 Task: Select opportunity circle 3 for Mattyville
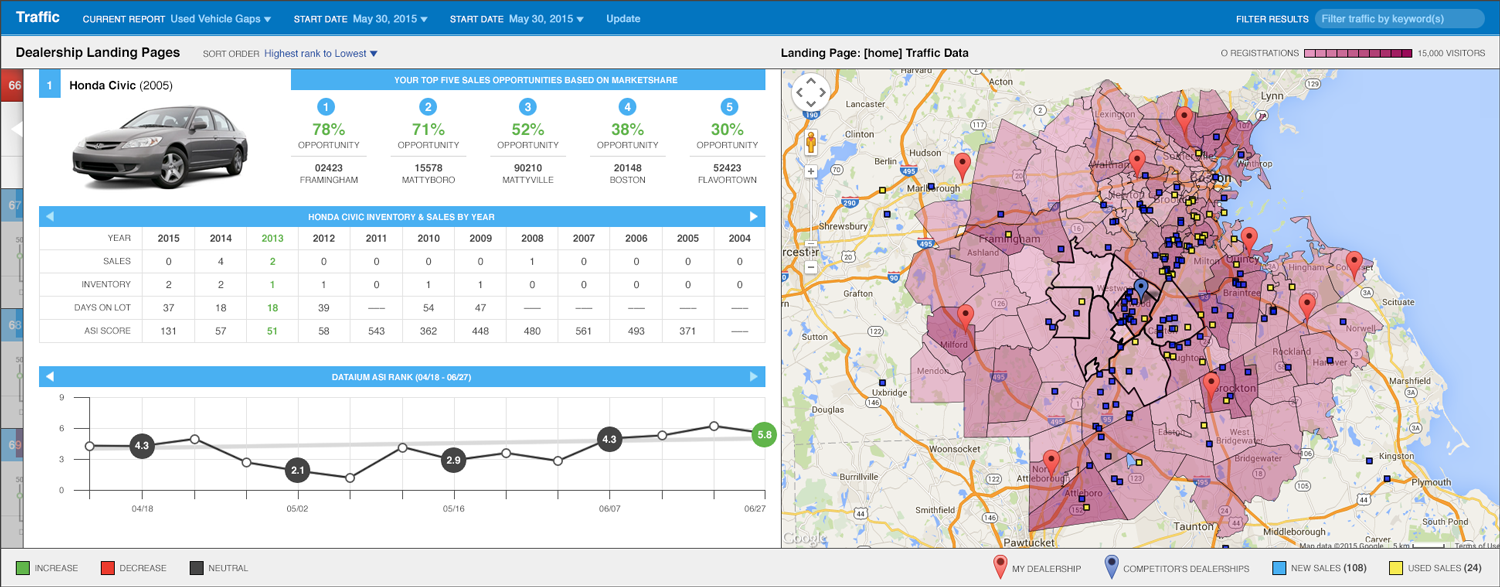tap(528, 107)
